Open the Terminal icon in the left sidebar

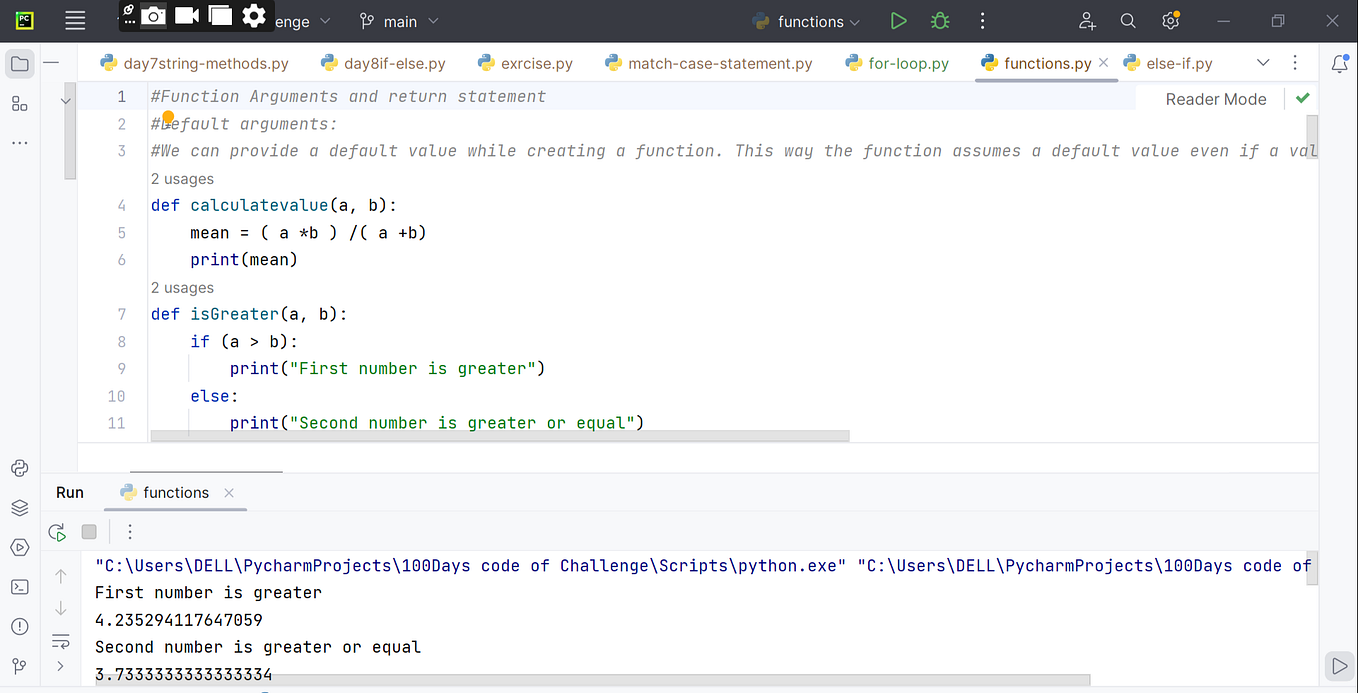(19, 587)
